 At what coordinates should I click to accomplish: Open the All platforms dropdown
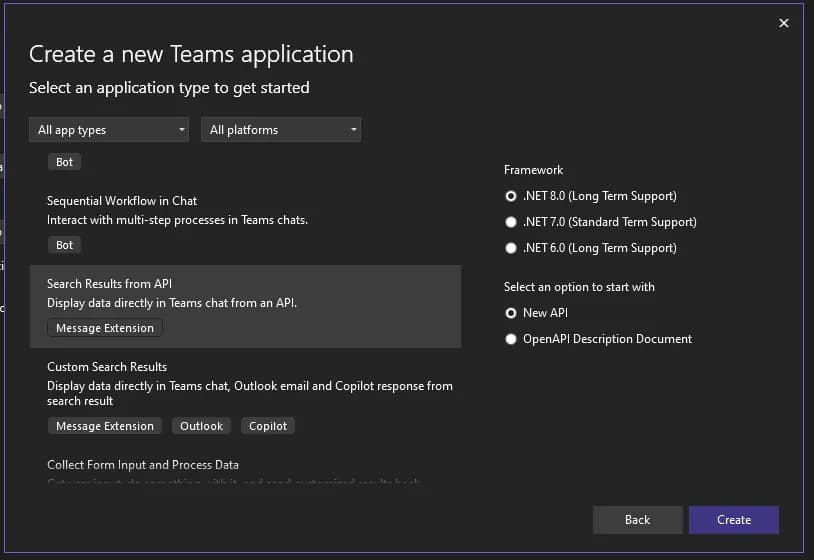[281, 130]
